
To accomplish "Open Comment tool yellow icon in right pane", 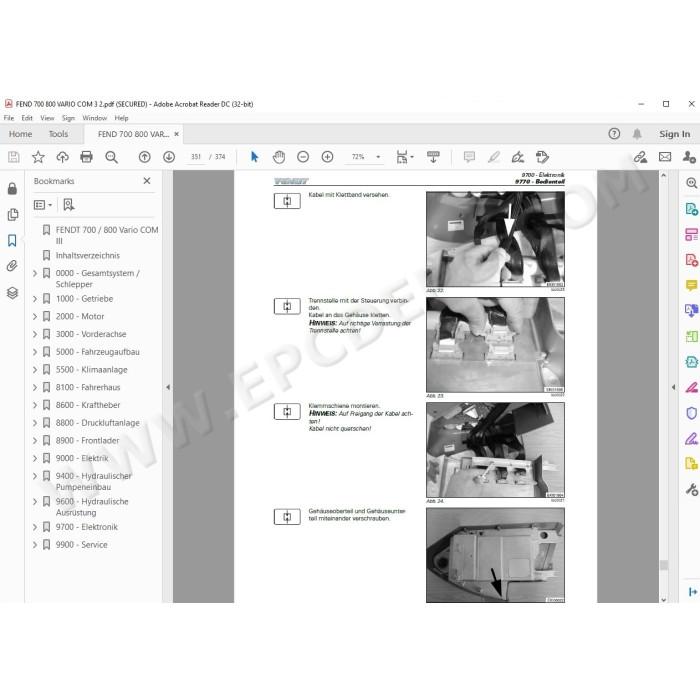I will pyautogui.click(x=691, y=285).
